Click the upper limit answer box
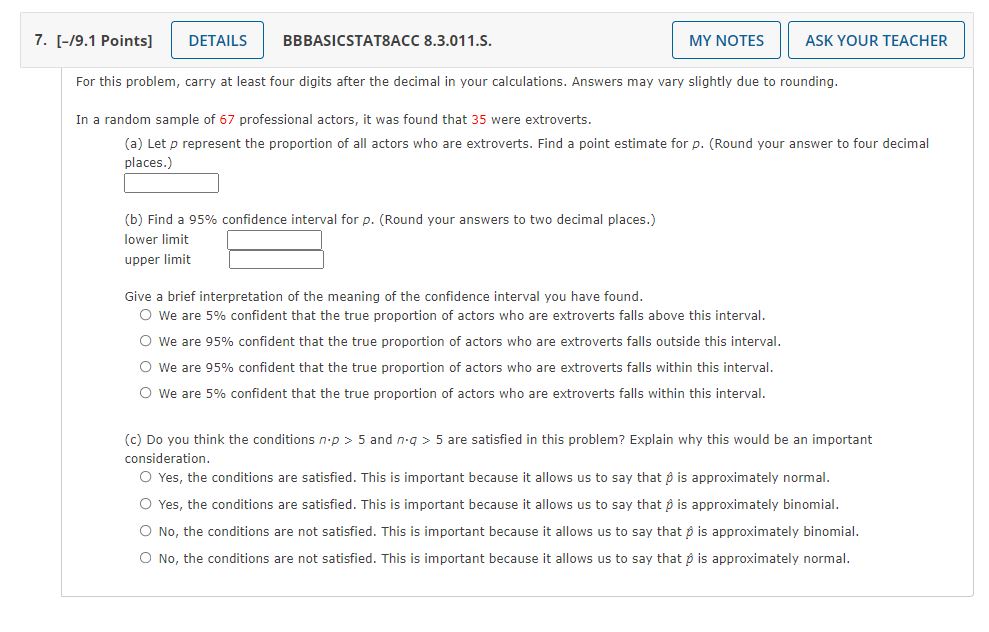989x632 pixels. pos(275,259)
